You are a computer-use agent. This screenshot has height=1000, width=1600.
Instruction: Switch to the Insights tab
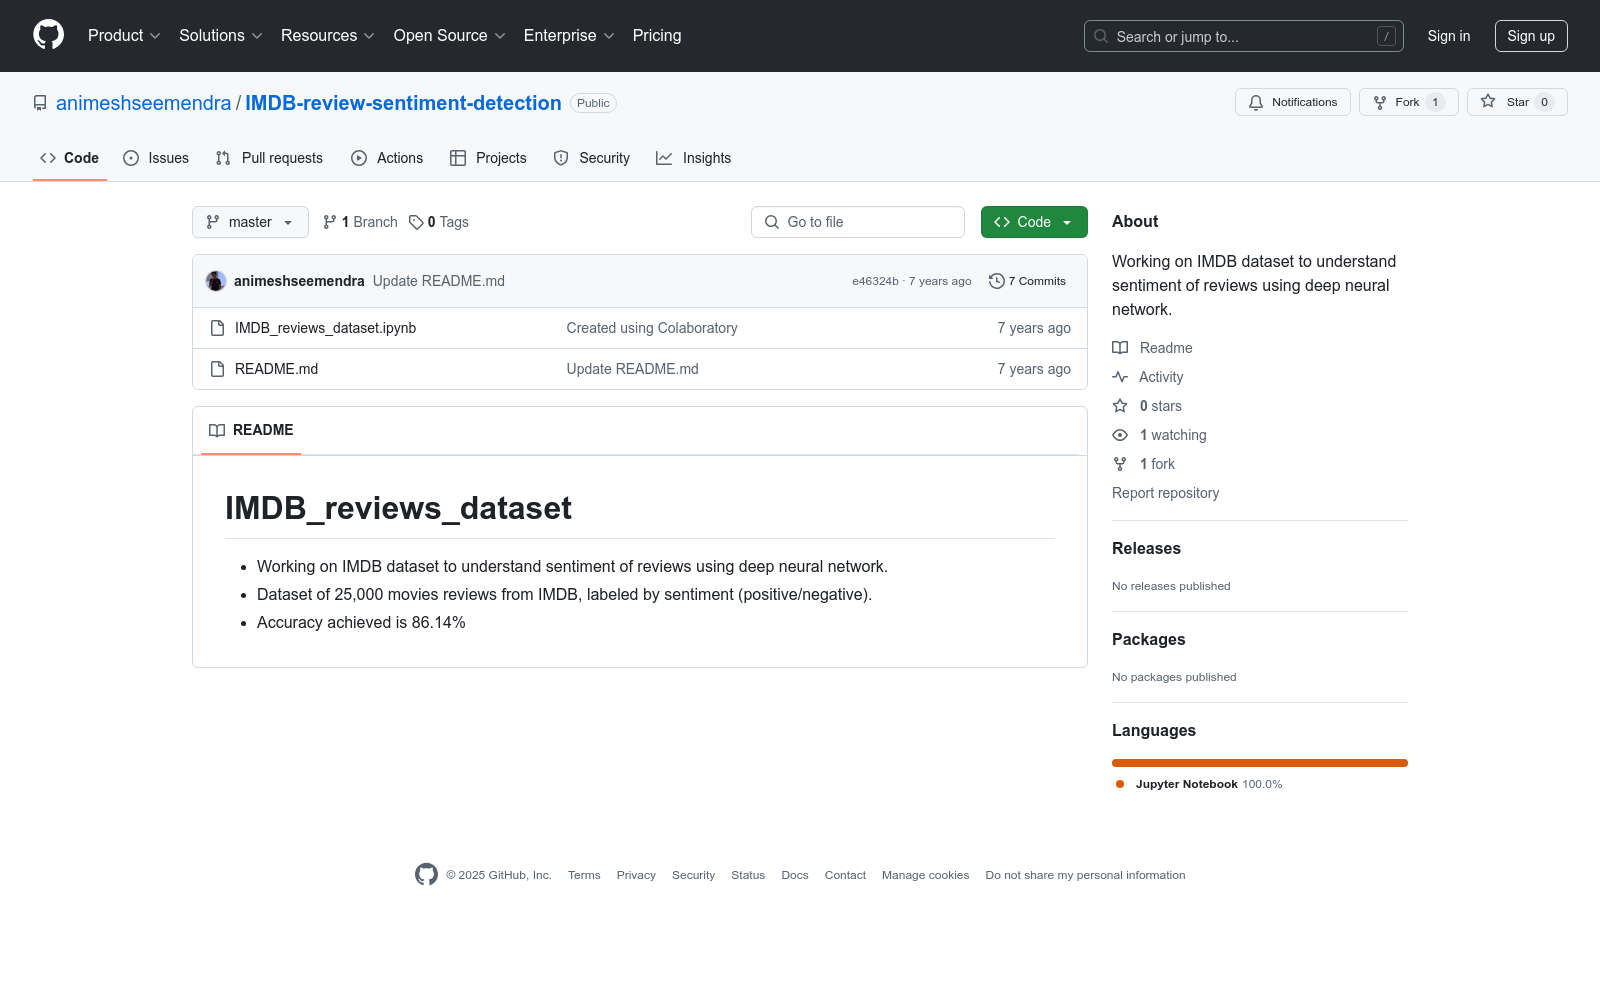tap(693, 158)
